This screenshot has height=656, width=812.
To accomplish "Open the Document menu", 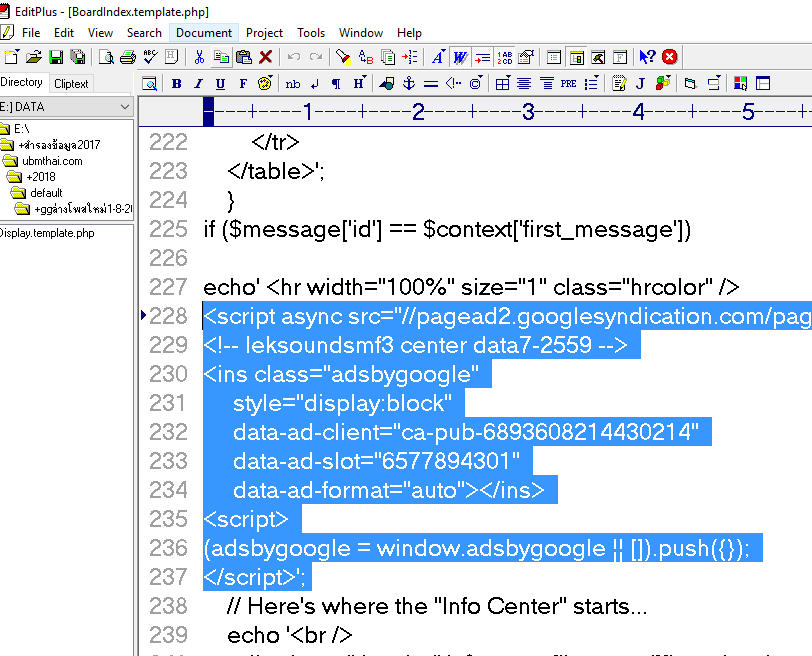I will coord(203,33).
